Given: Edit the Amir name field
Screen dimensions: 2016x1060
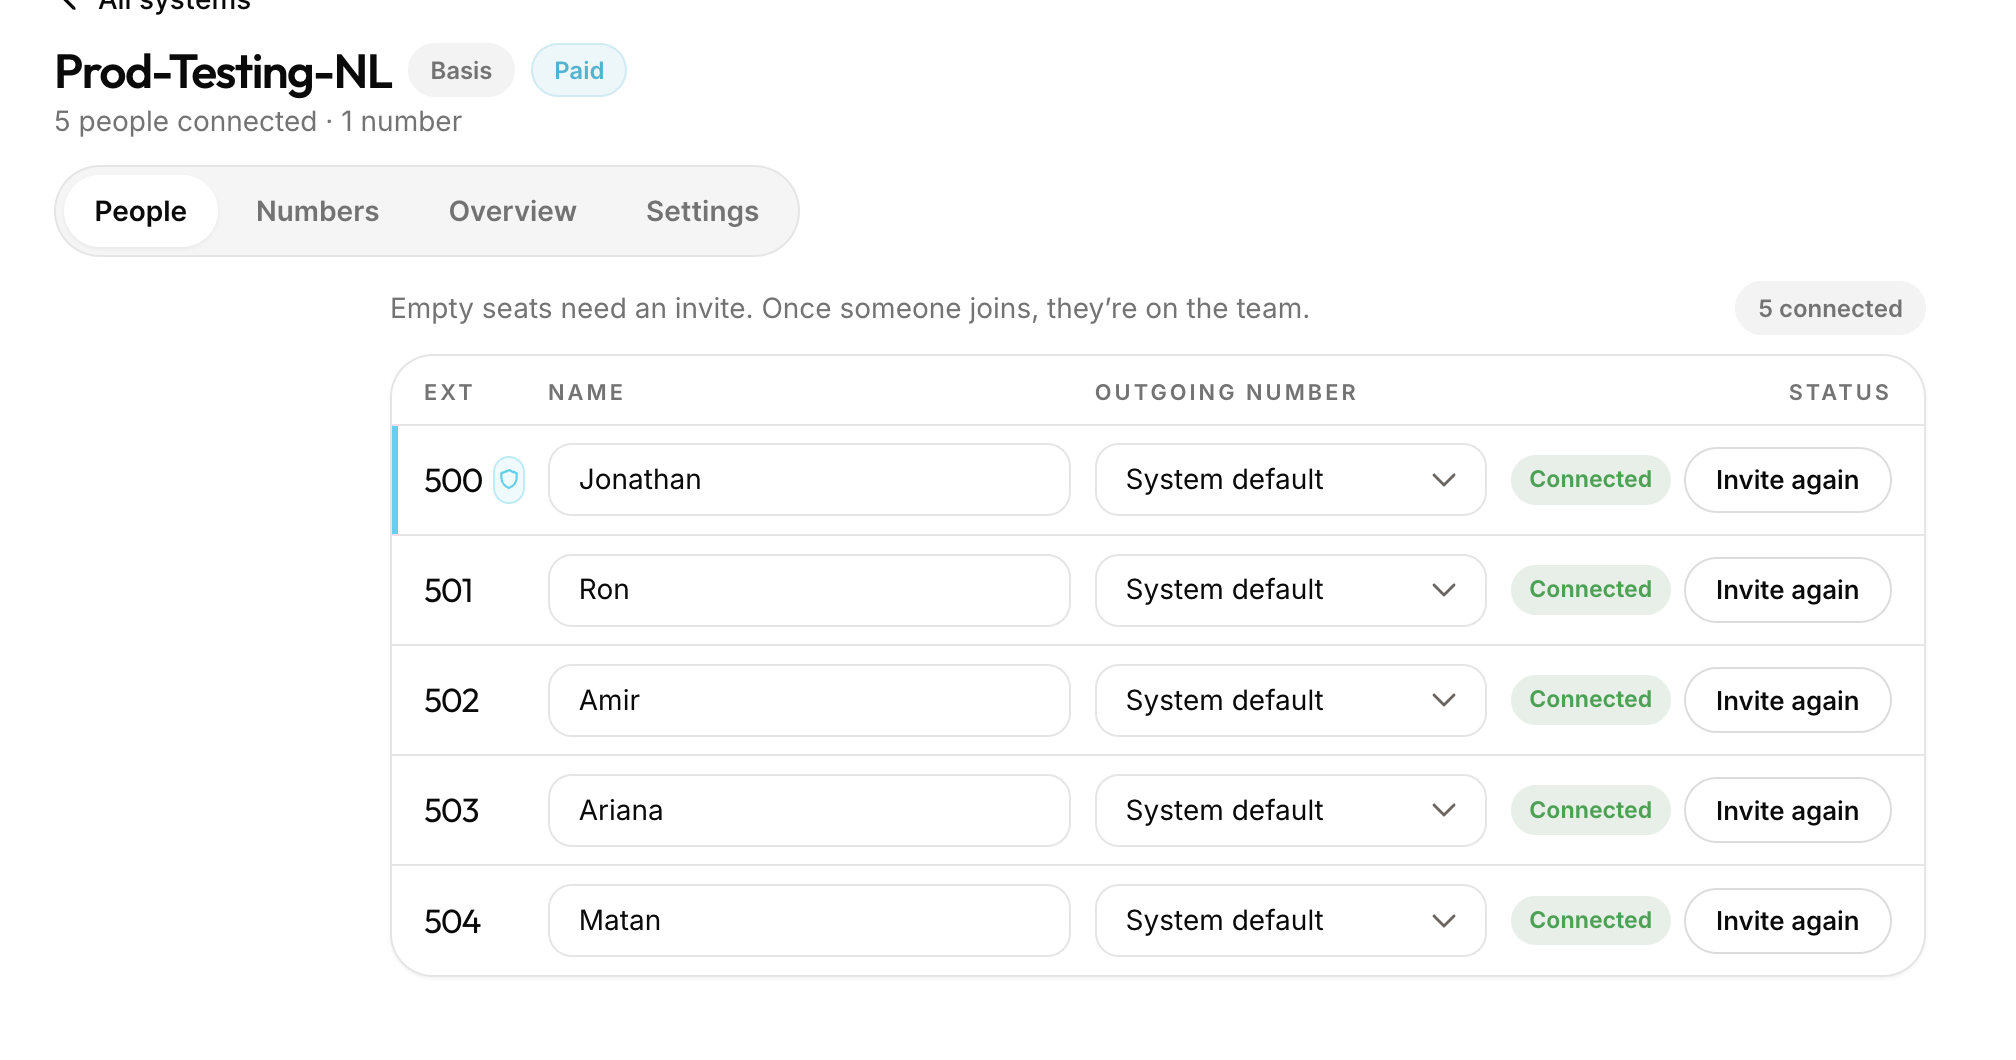Looking at the screenshot, I should coord(809,700).
